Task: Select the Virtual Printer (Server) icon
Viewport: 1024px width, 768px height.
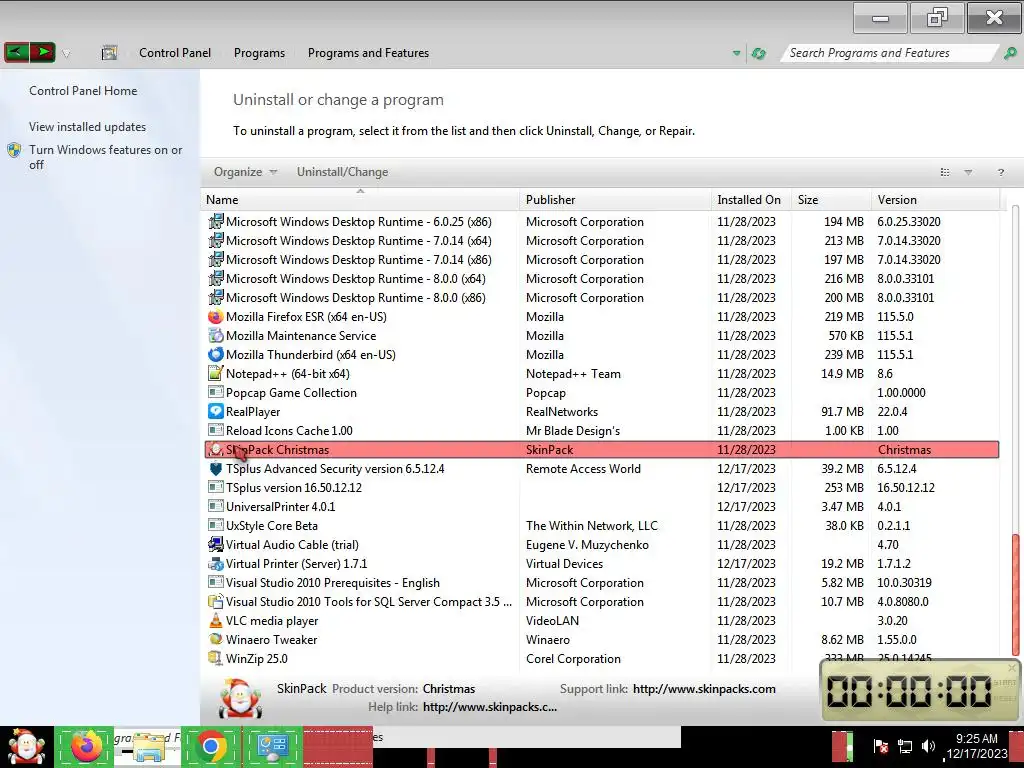Action: 216,564
